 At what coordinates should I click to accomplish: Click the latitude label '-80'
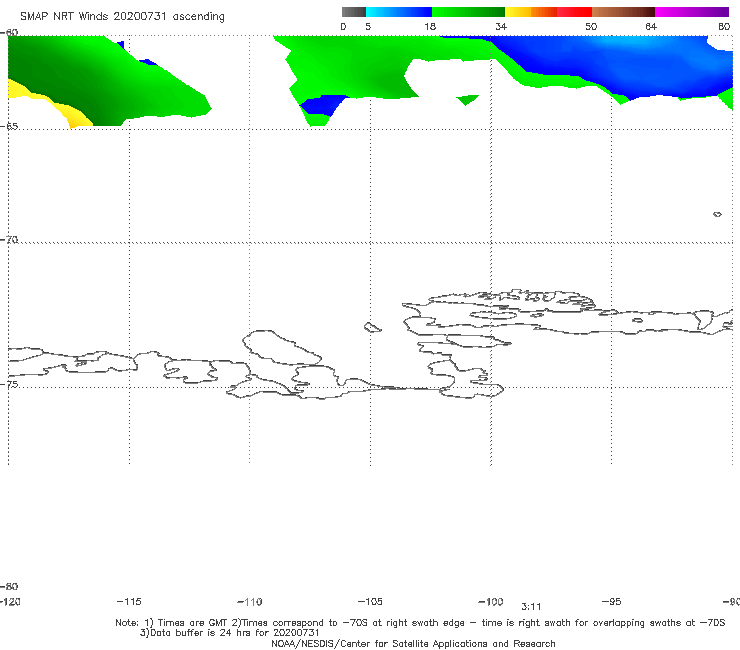pos(9,586)
